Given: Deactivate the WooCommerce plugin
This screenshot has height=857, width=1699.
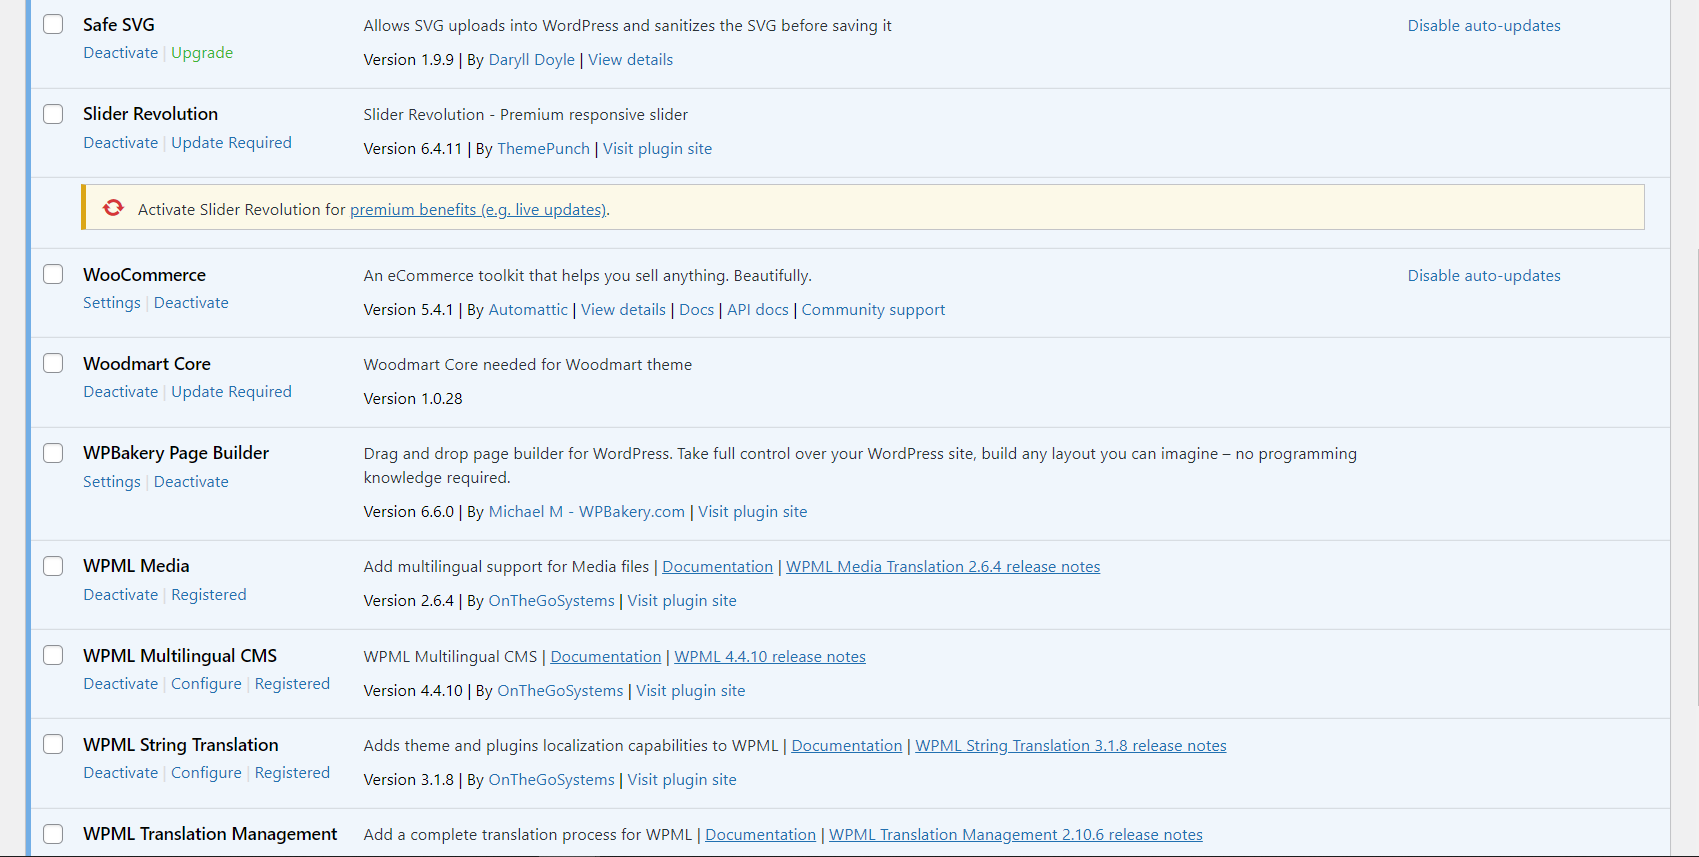Looking at the screenshot, I should 191,303.
